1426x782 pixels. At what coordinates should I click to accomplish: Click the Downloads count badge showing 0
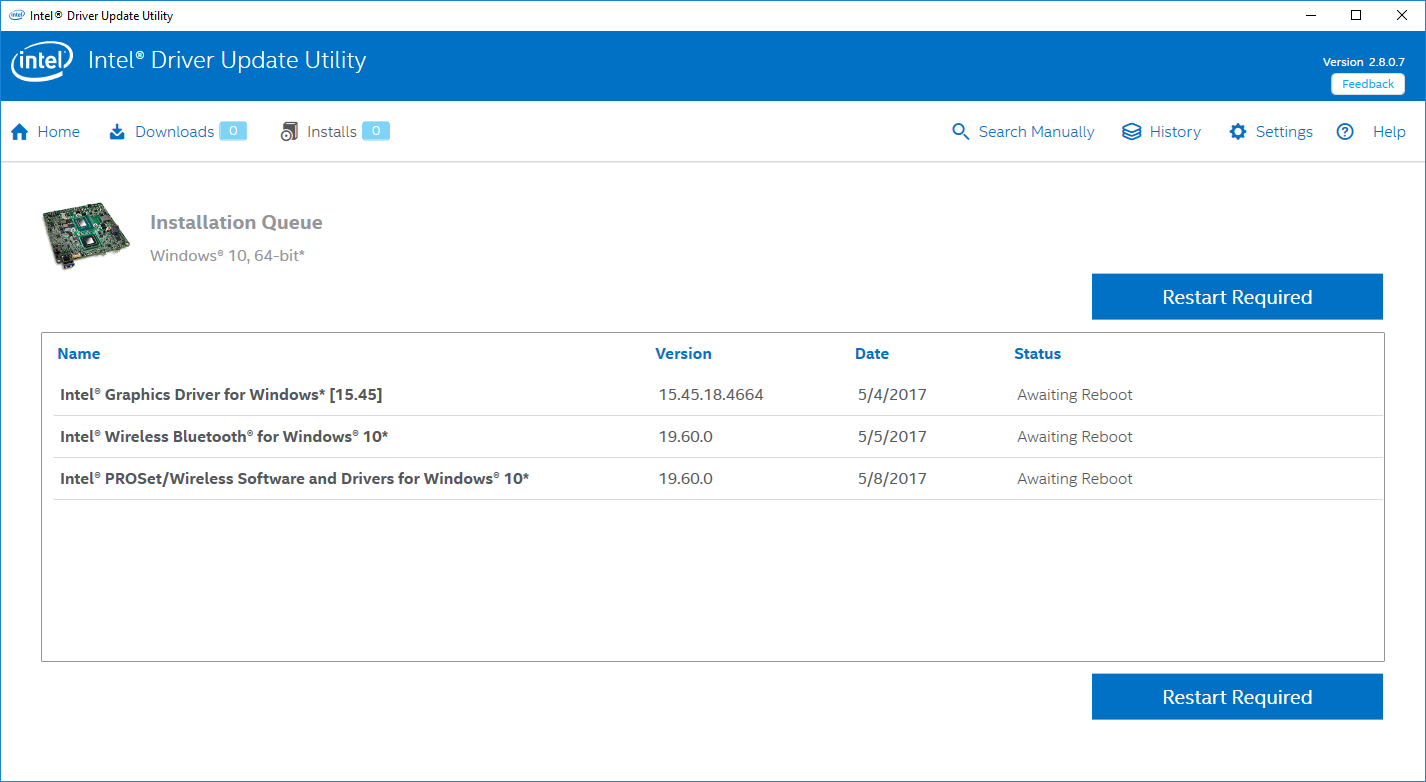coord(233,131)
